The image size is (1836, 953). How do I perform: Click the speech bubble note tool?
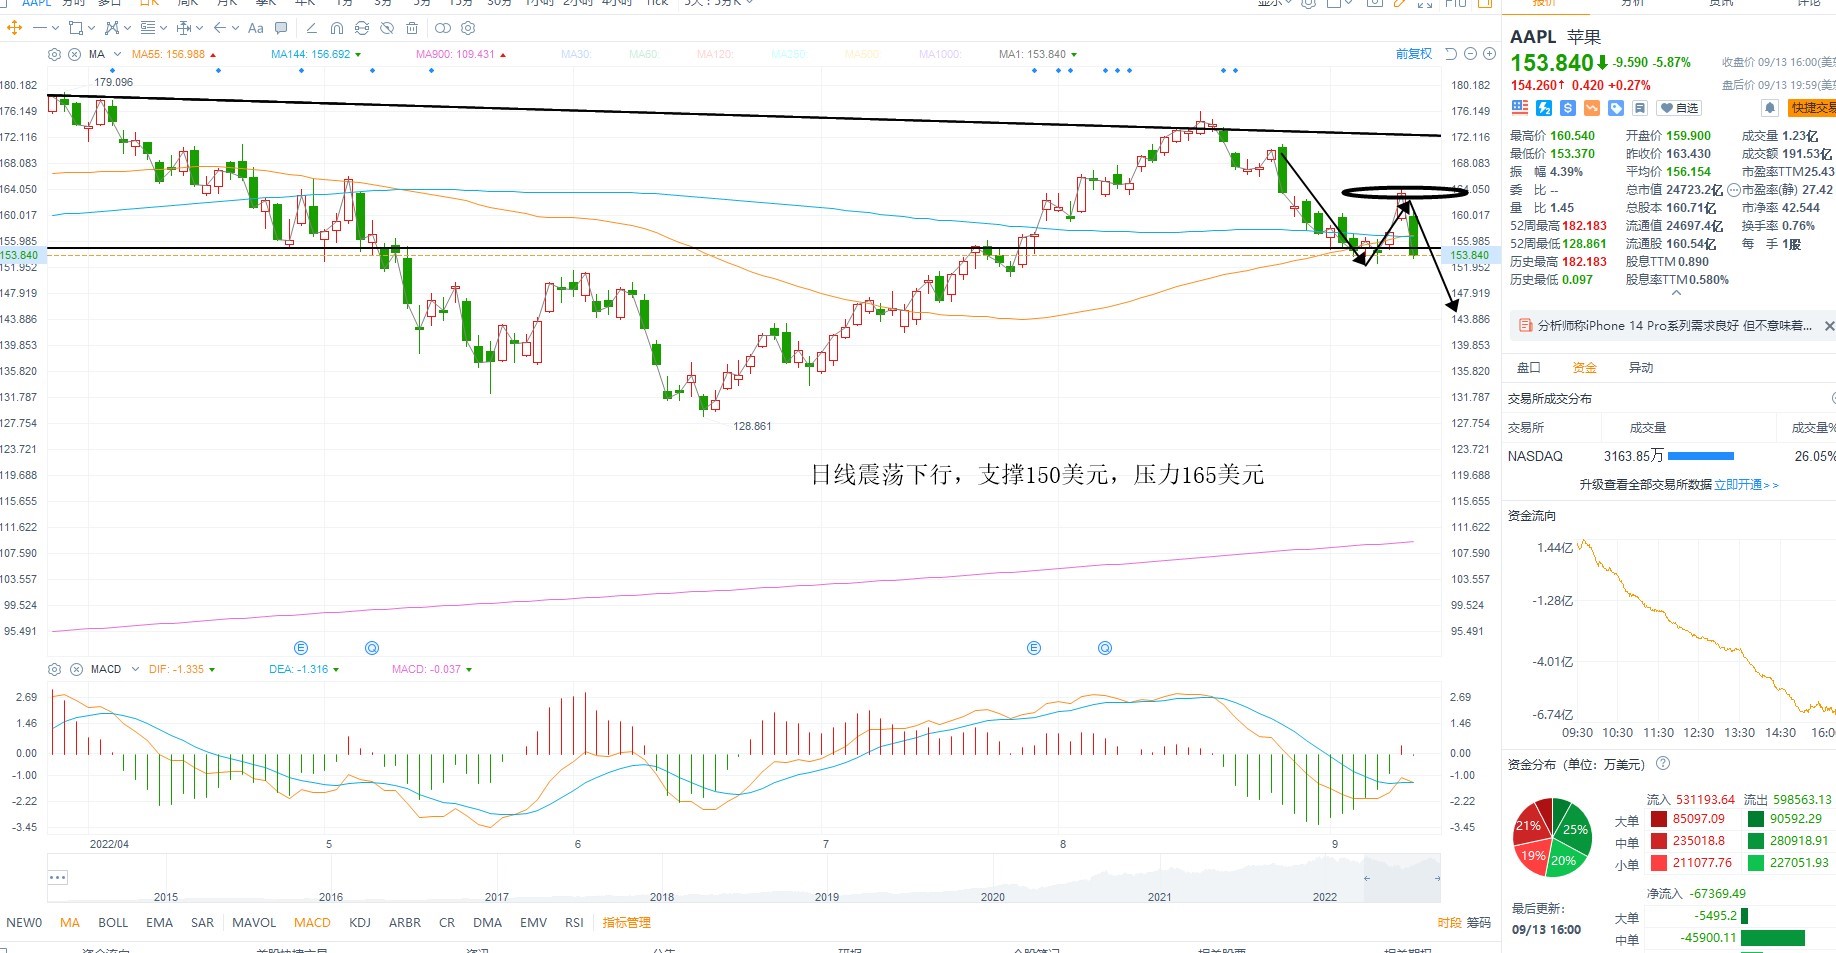tap(281, 28)
